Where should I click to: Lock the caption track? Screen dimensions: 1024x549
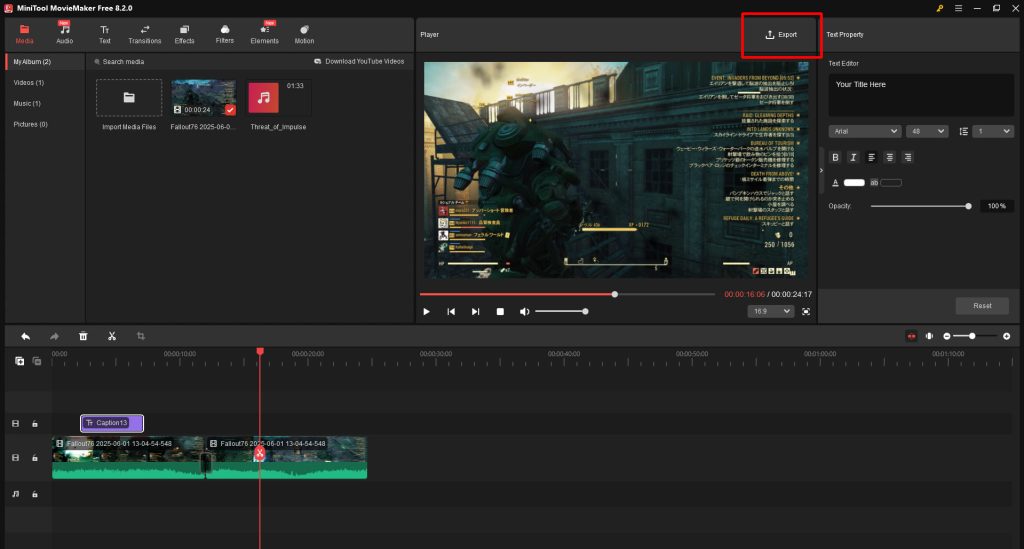coord(35,424)
